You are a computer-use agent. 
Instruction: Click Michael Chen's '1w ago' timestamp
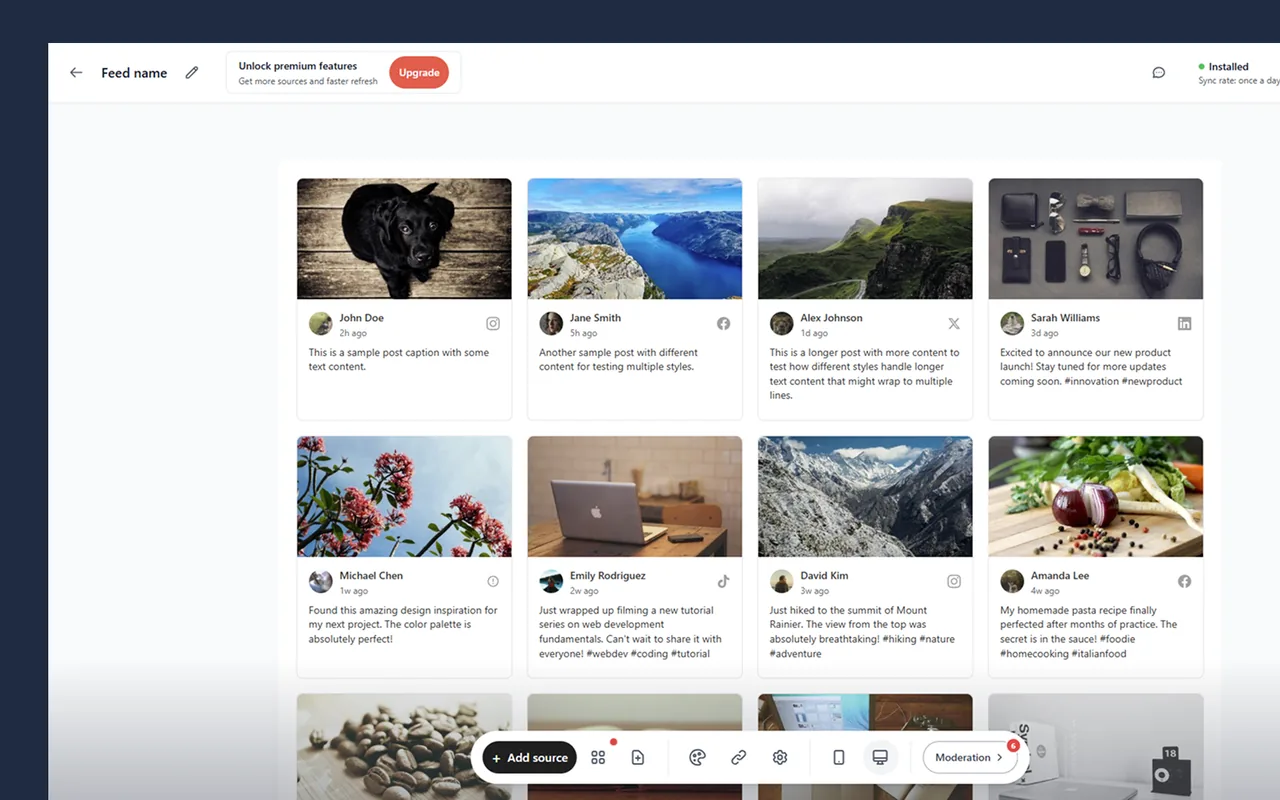[354, 591]
